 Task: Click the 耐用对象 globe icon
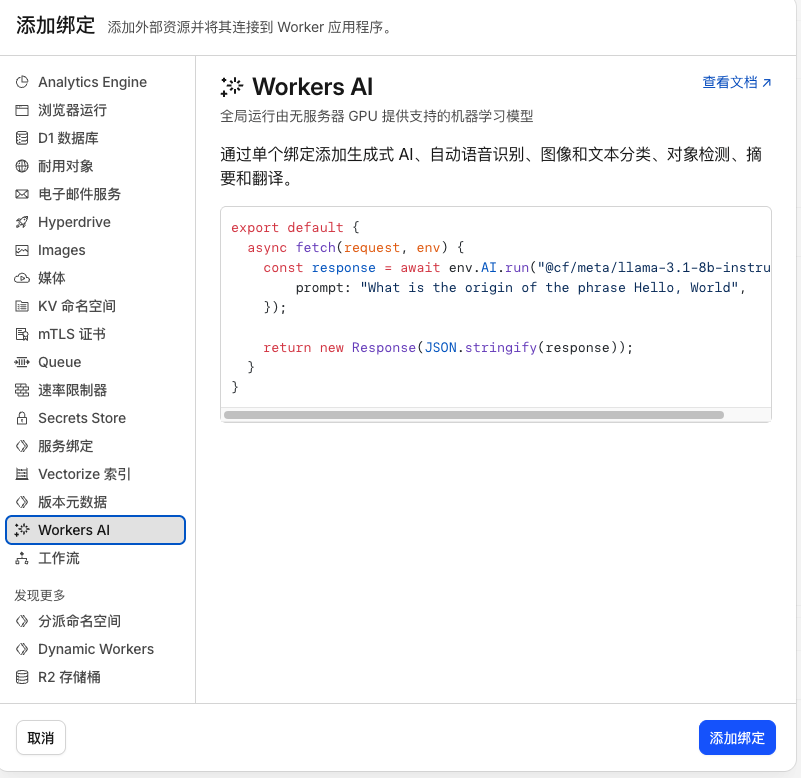tap(22, 166)
